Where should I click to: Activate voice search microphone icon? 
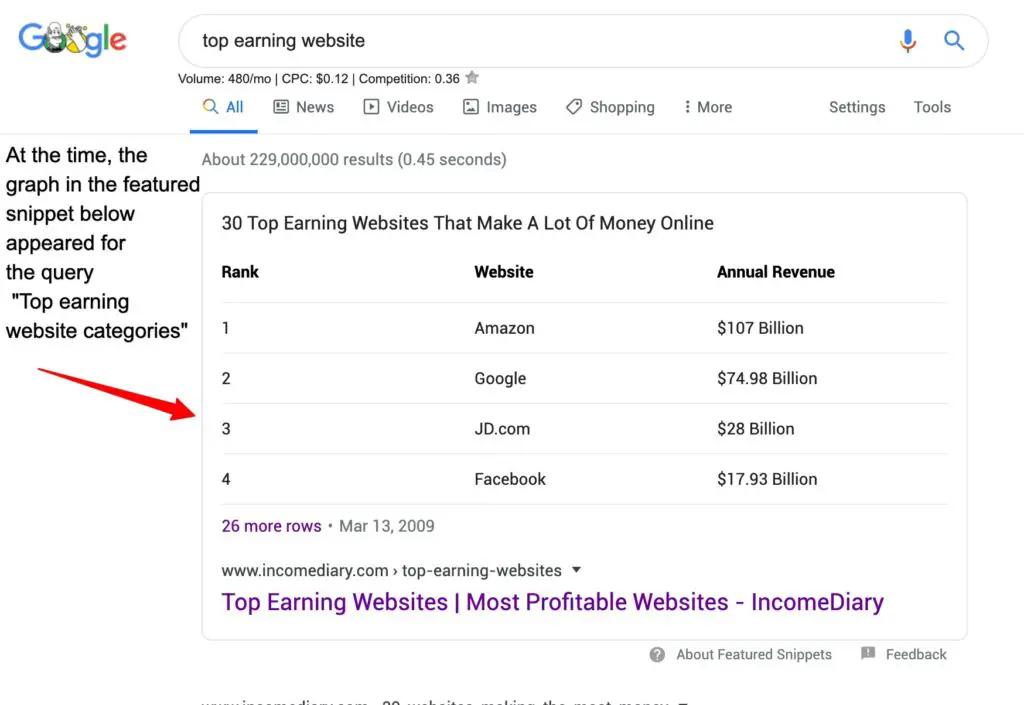coord(907,40)
